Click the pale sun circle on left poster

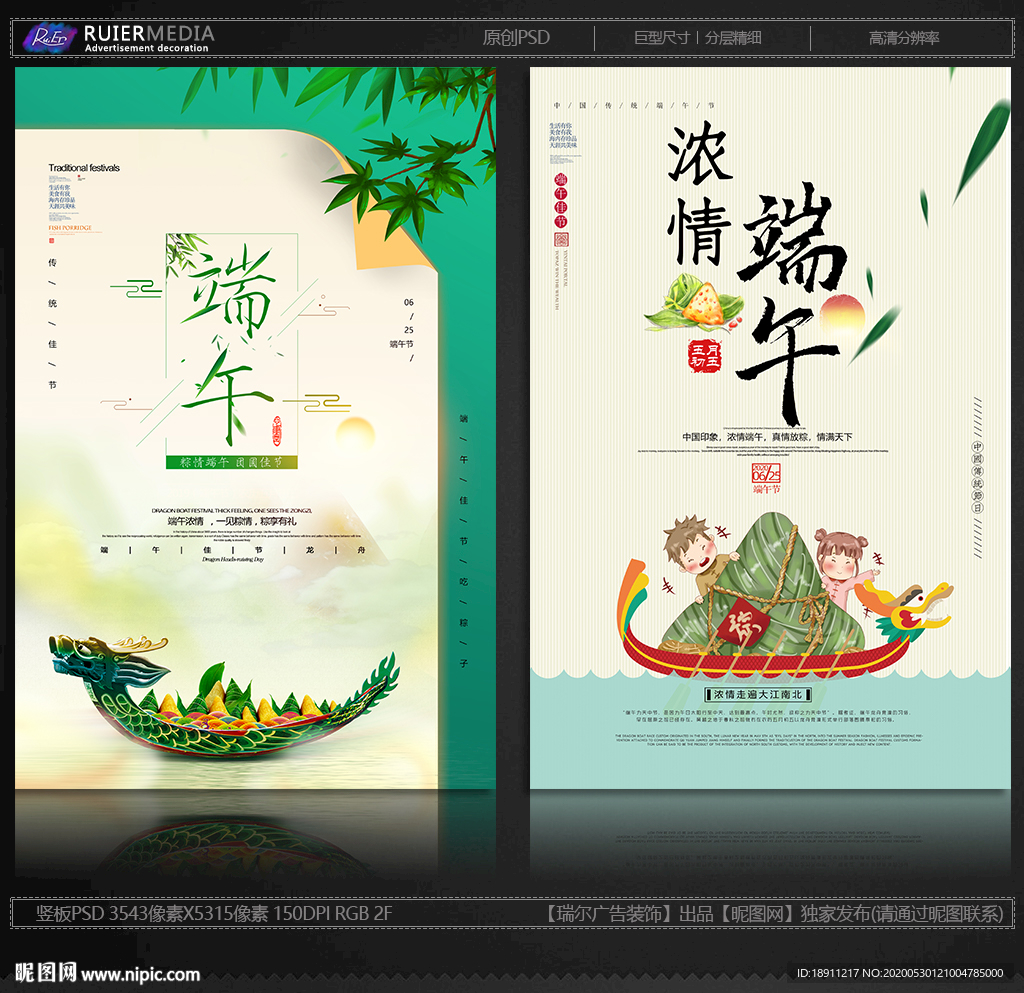pos(355,435)
